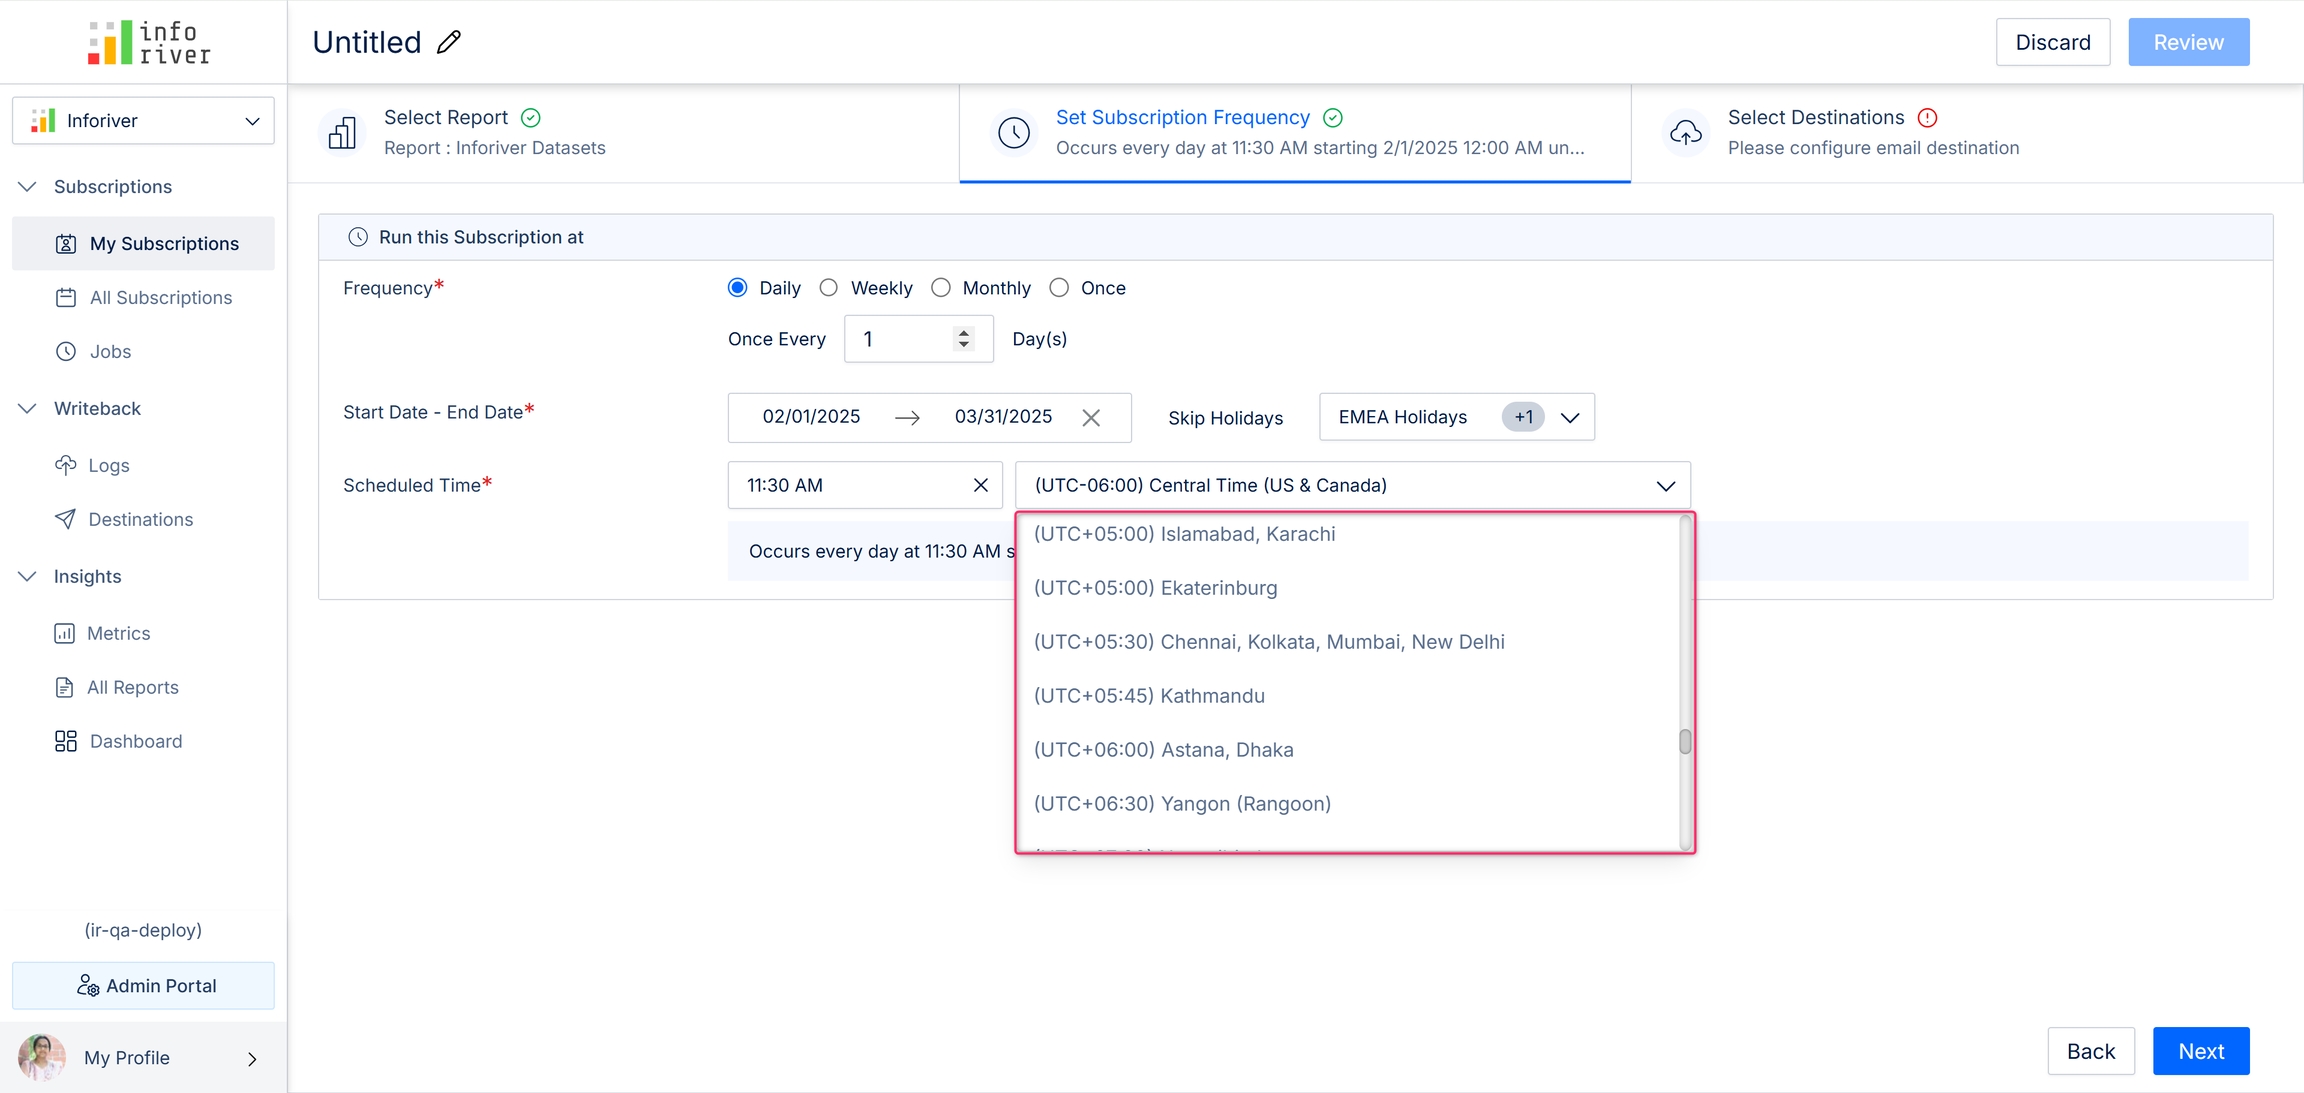This screenshot has height=1093, width=2304.
Task: Clear the scheduled time 11:30 AM
Action: point(980,485)
